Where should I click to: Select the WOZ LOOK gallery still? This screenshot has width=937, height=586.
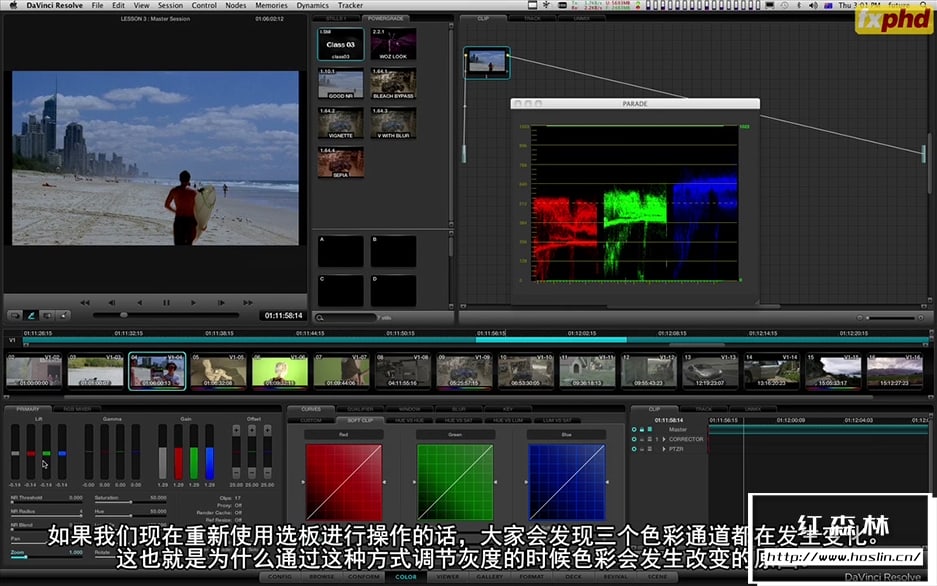pyautogui.click(x=393, y=44)
